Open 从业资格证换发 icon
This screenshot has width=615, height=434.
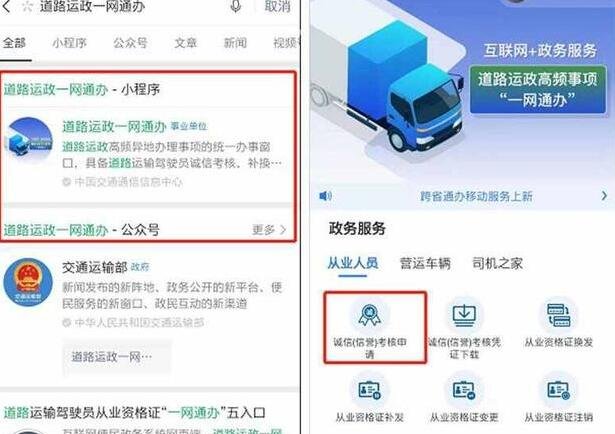(559, 315)
